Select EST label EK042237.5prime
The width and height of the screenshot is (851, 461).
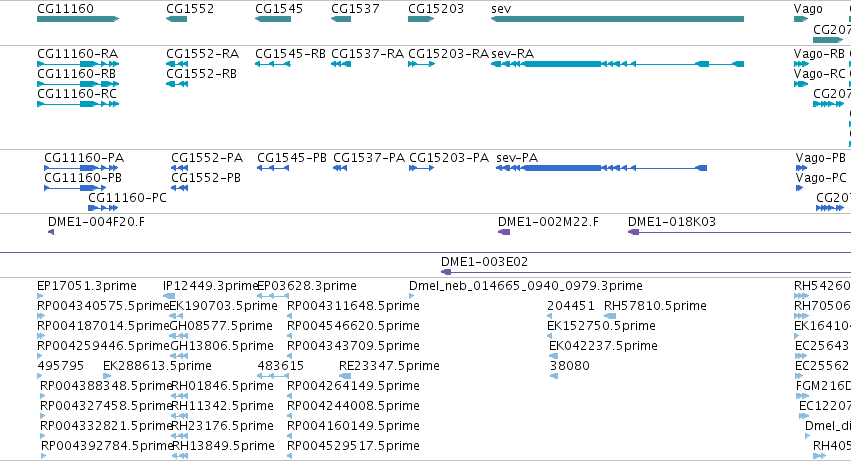(x=603, y=346)
